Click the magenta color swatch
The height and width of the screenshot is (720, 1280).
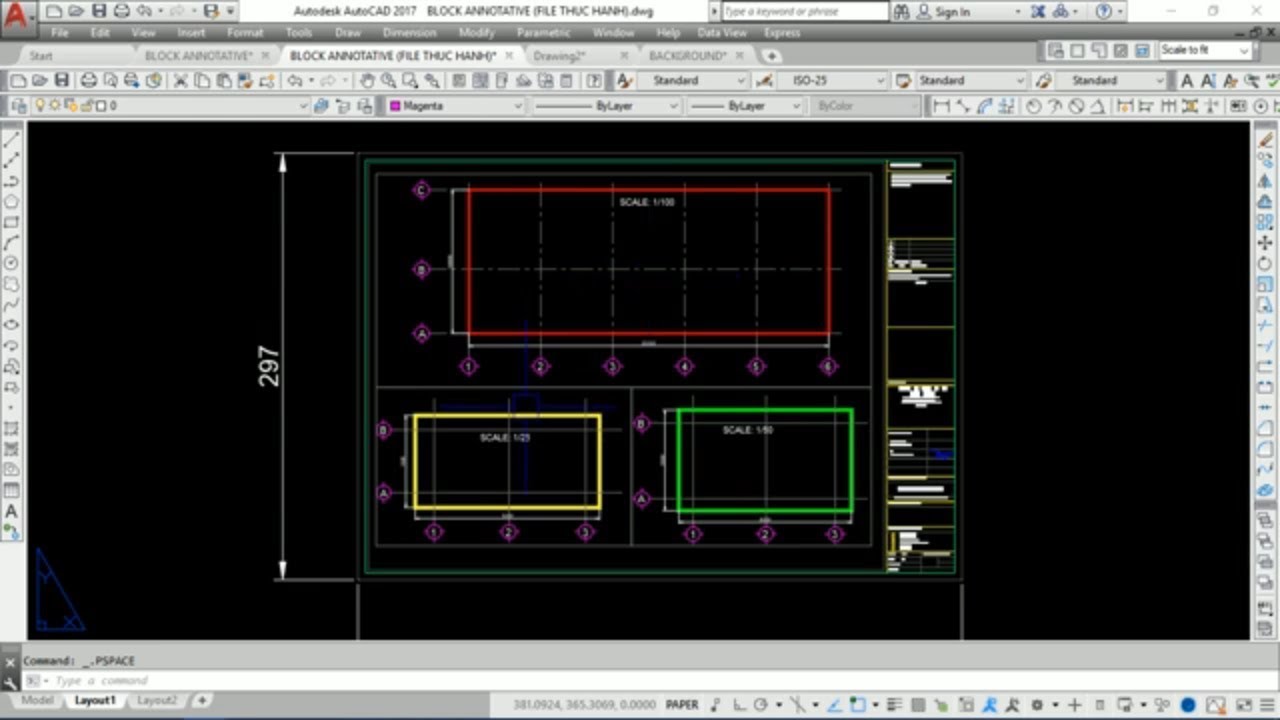[x=396, y=105]
